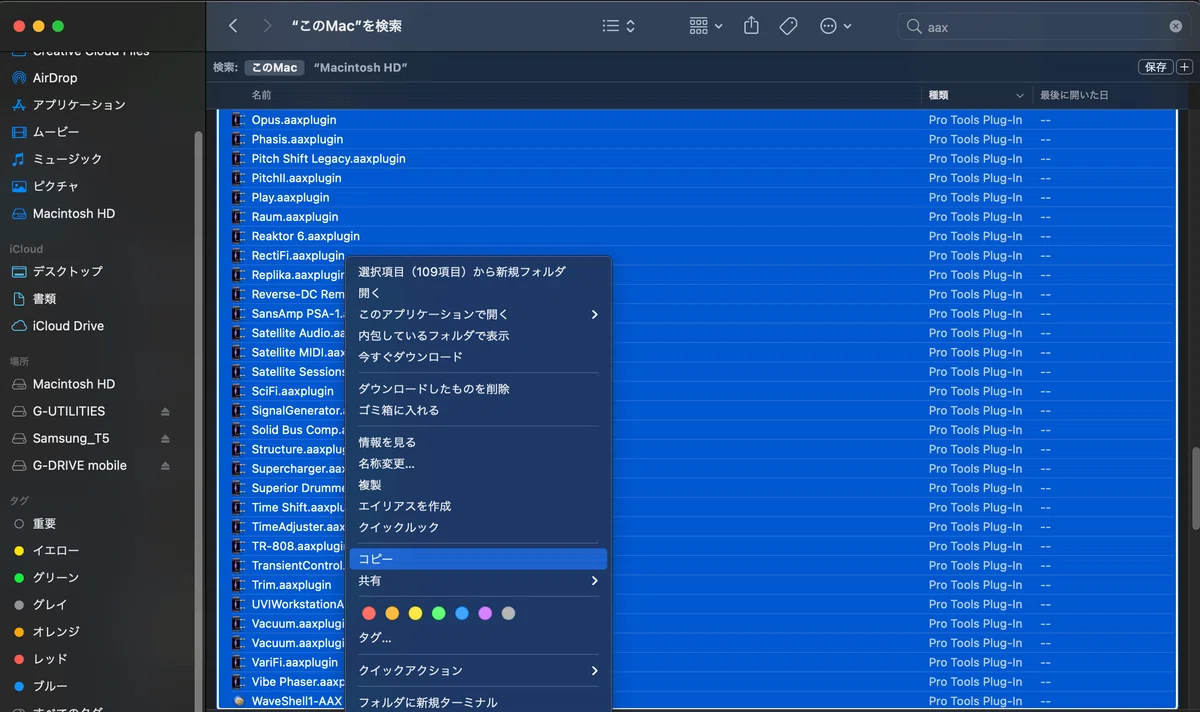
Task: Go back with the toolbar back arrow
Action: click(233, 26)
